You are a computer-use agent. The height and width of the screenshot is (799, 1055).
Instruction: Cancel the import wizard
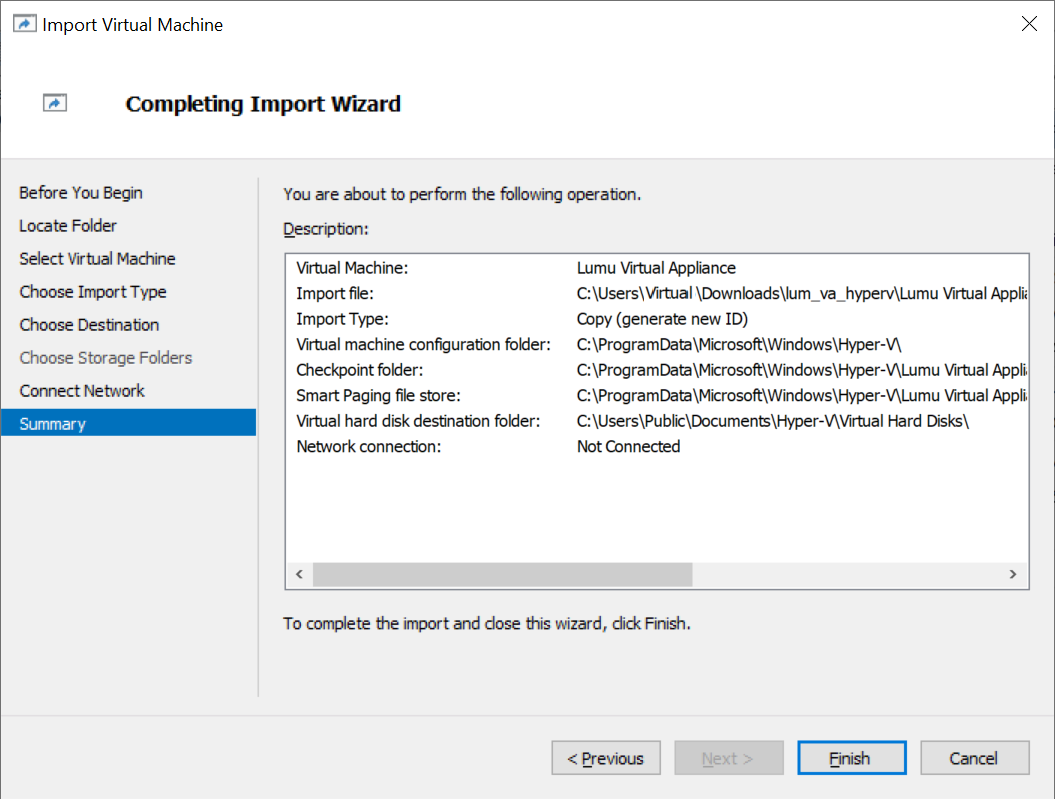pyautogui.click(x=974, y=758)
